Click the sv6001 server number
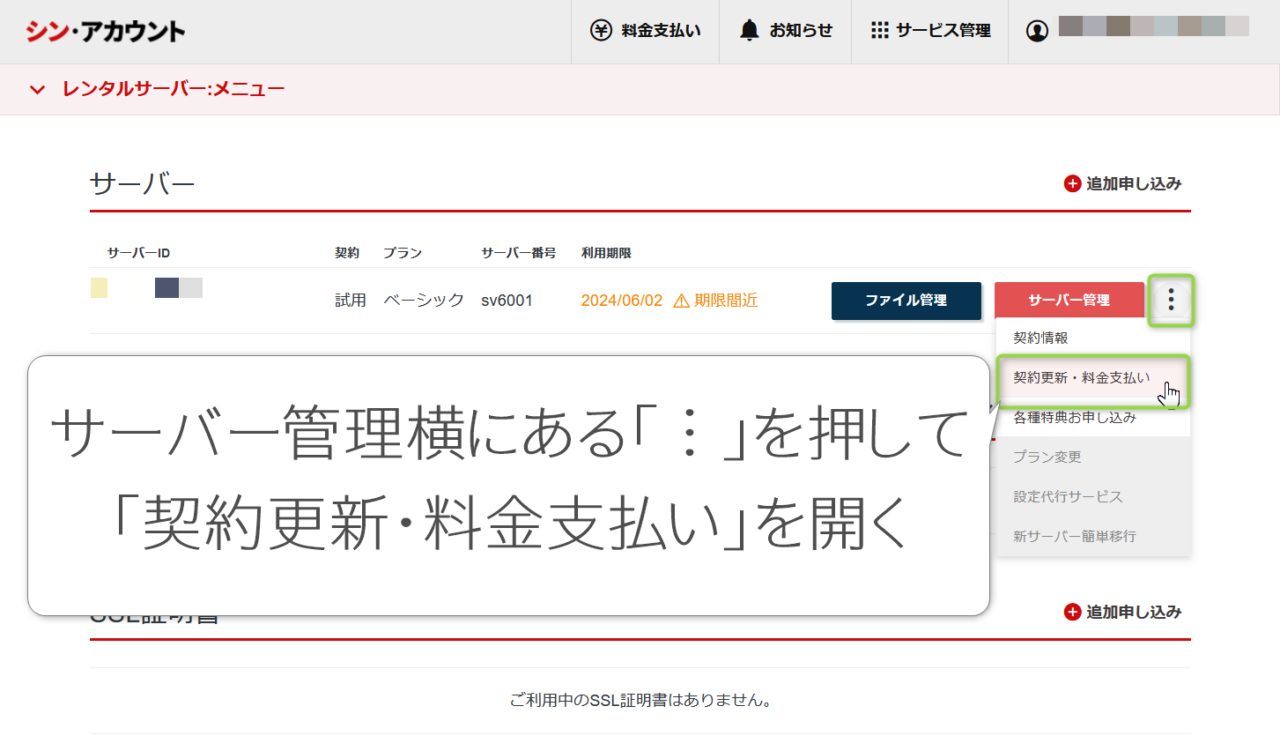1280x751 pixels. click(507, 300)
